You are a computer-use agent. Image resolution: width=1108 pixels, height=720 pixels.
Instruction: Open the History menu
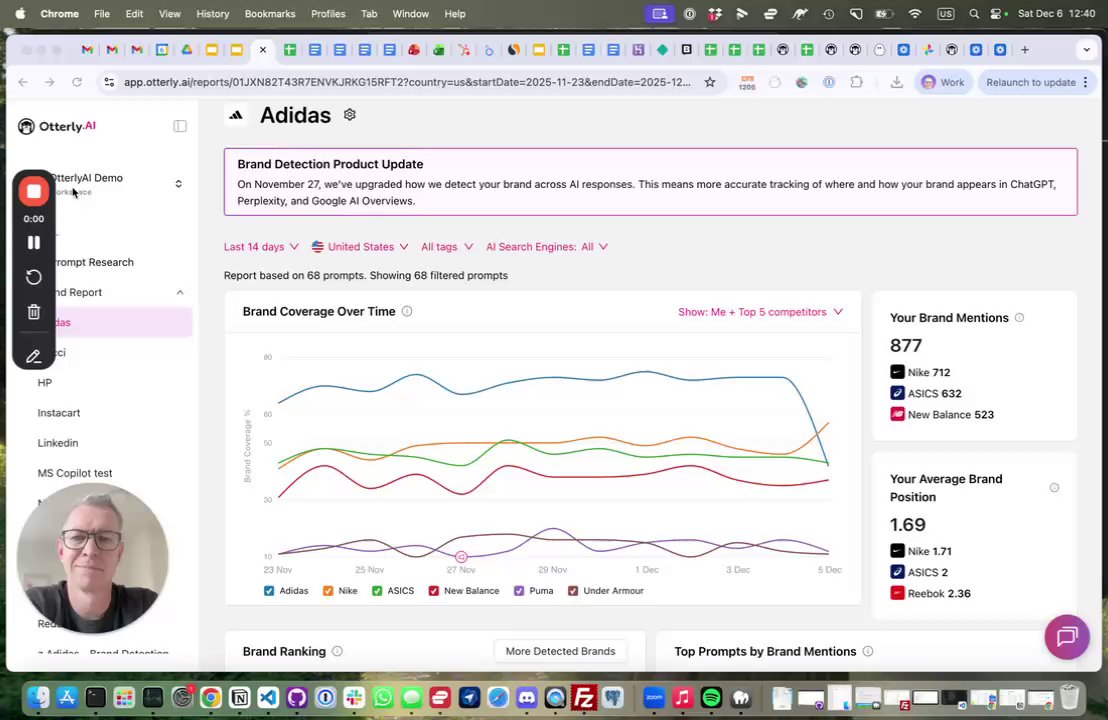point(212,13)
